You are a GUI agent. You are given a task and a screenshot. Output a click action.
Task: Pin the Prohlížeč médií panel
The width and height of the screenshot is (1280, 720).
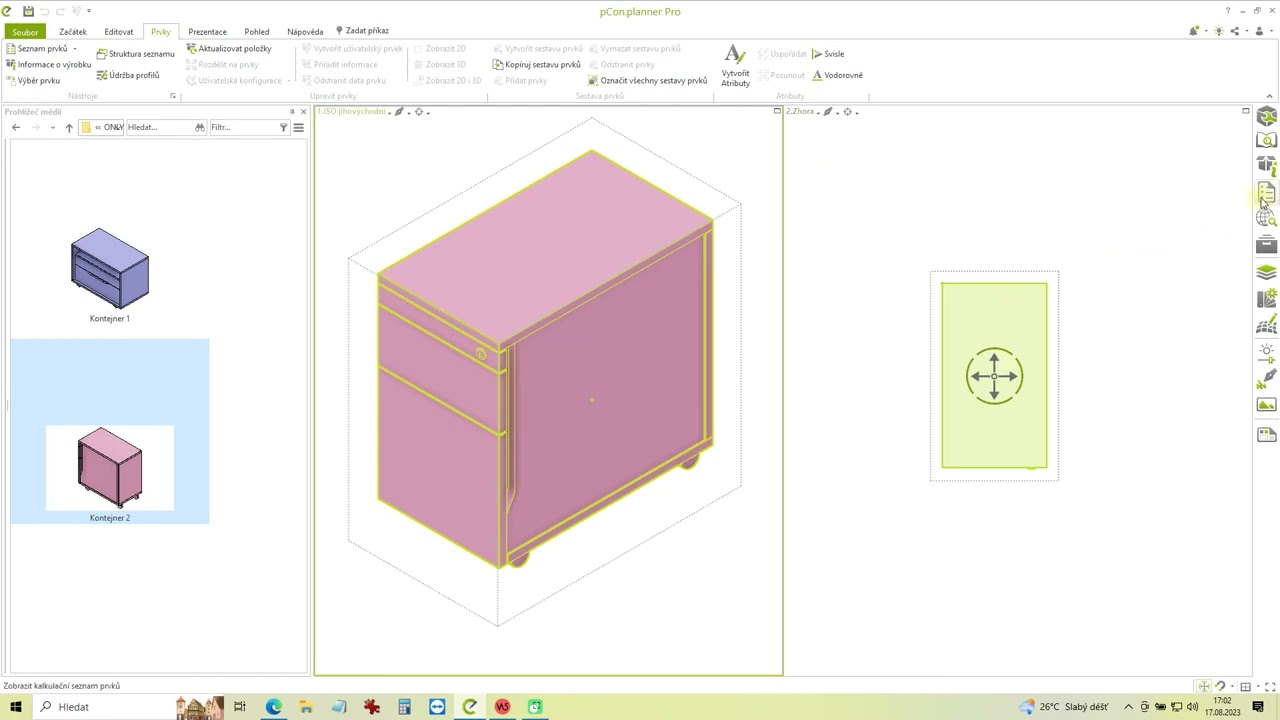click(292, 111)
